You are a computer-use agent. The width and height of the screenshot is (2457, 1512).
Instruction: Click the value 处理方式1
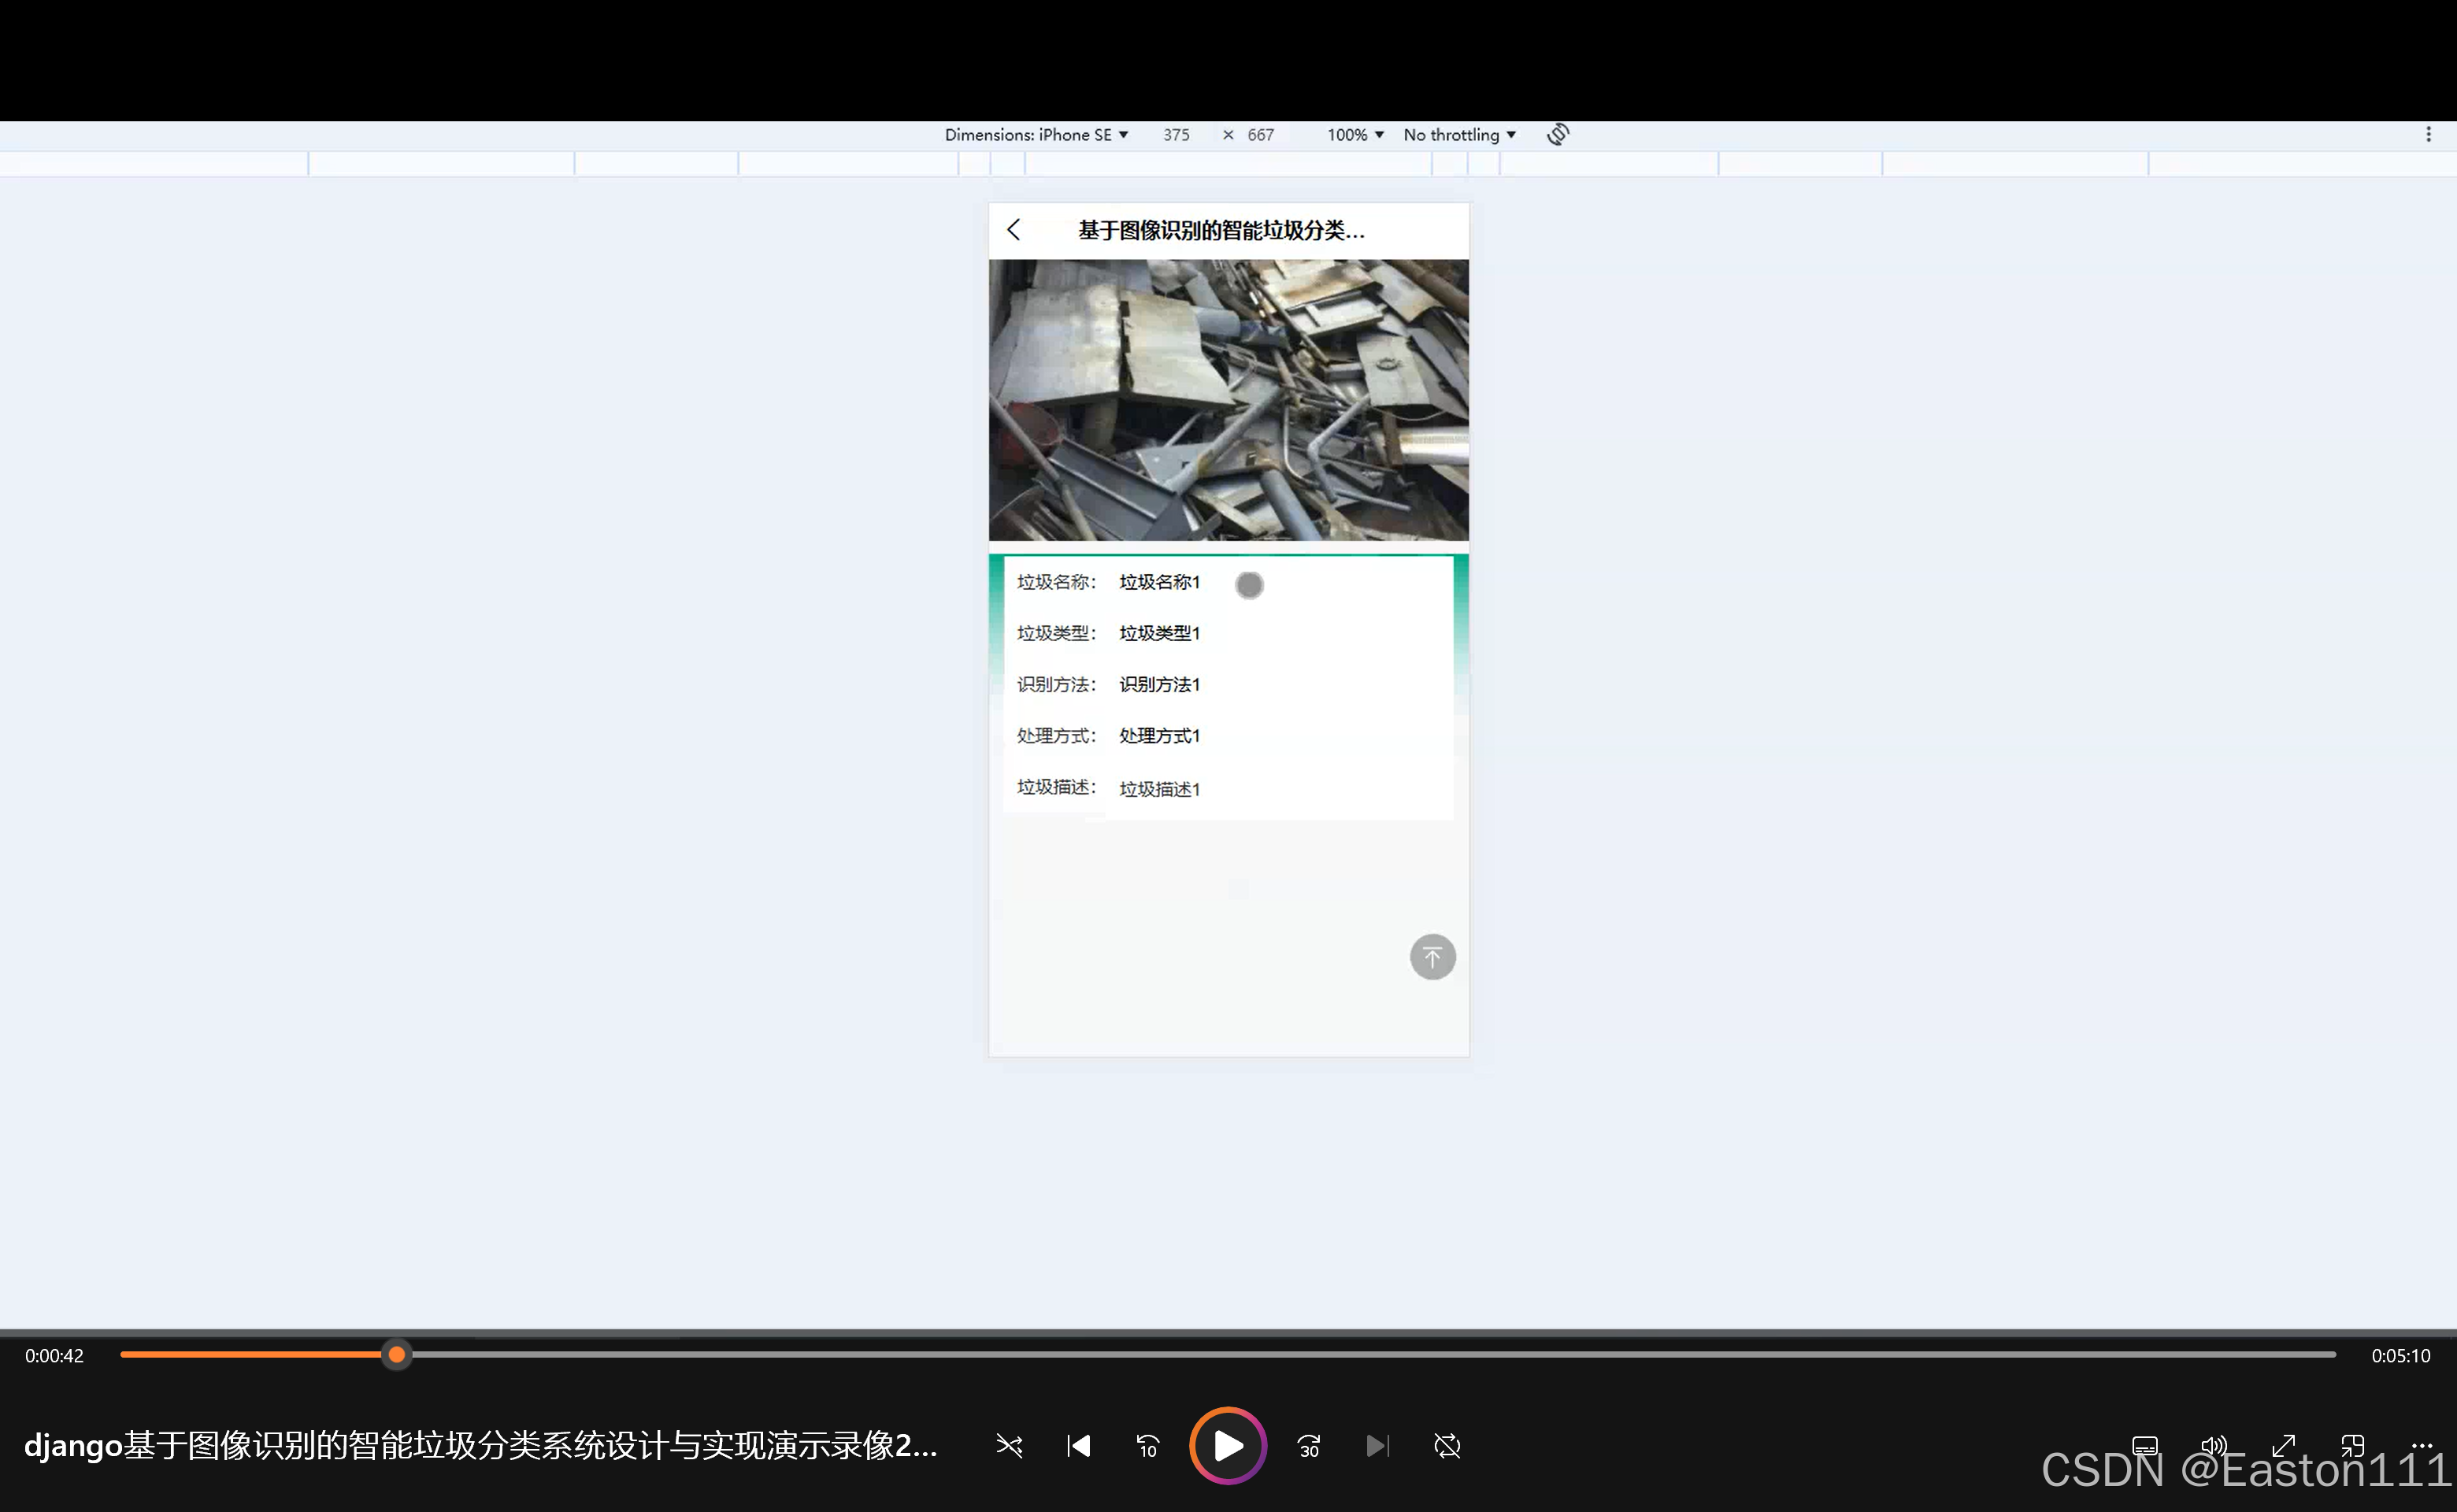[x=1159, y=736]
